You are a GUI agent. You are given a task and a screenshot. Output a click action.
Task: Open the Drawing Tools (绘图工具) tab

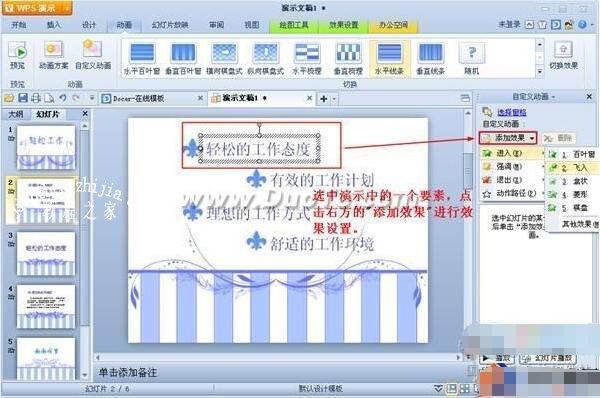293,25
